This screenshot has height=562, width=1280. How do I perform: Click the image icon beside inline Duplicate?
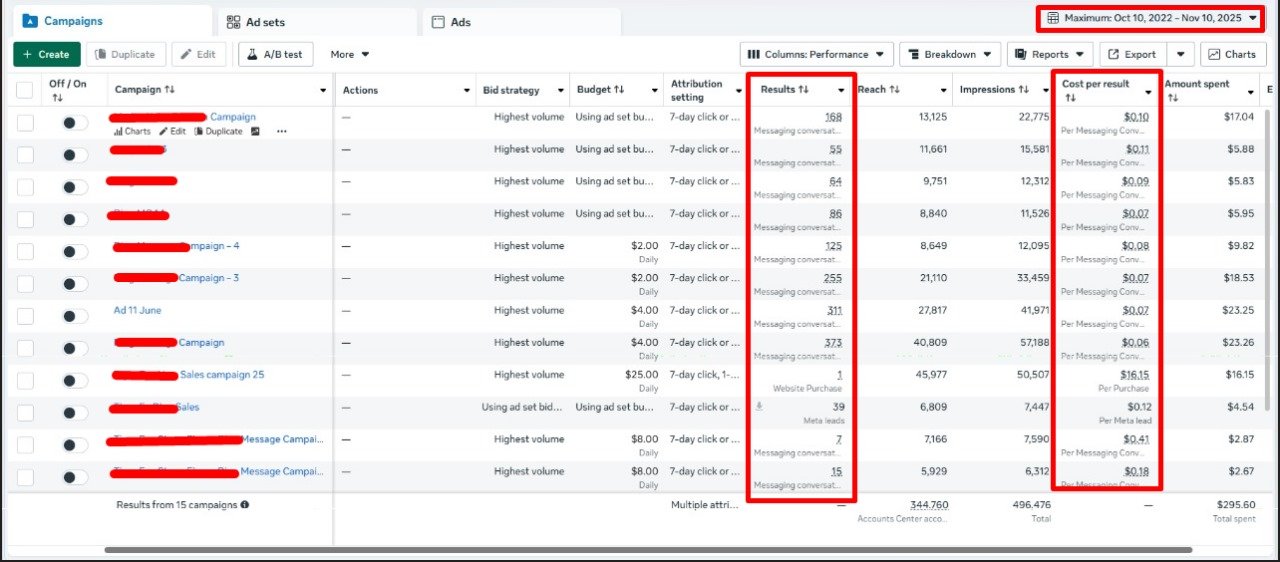[x=255, y=132]
